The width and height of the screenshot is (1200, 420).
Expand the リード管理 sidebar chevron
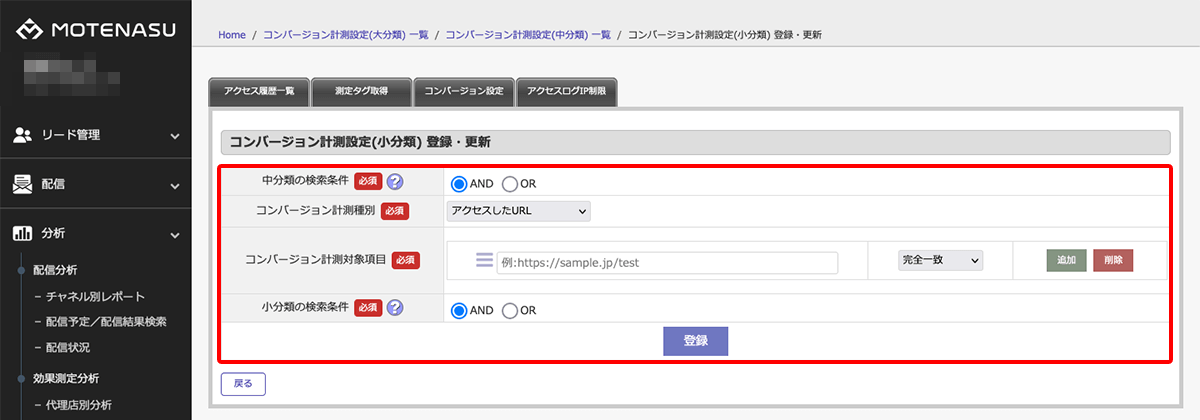[x=175, y=136]
